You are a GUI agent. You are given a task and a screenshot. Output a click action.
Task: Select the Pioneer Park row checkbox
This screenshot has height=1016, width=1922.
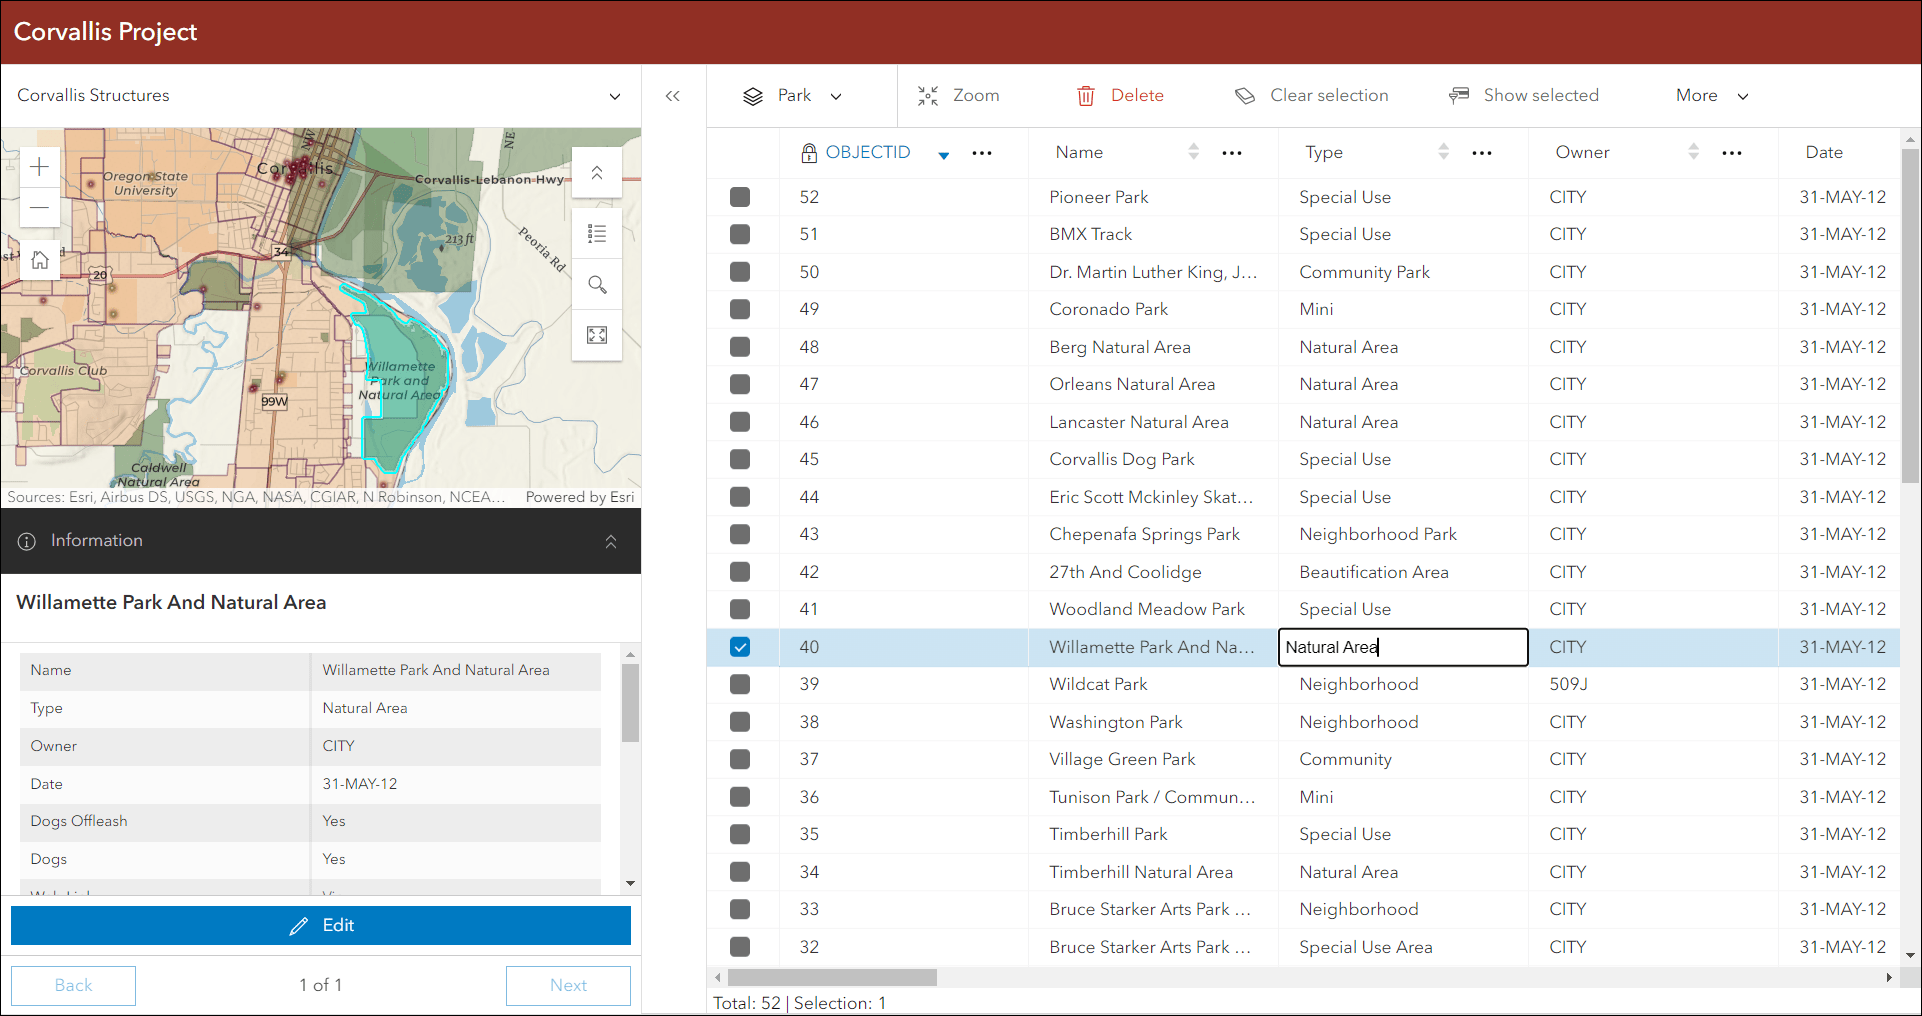pos(740,197)
